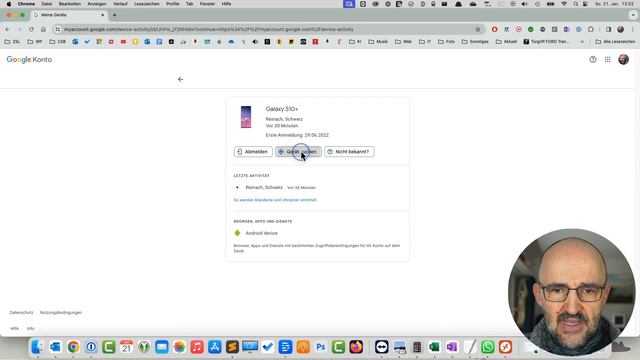Open a new tab with the plus button

(x=114, y=15)
